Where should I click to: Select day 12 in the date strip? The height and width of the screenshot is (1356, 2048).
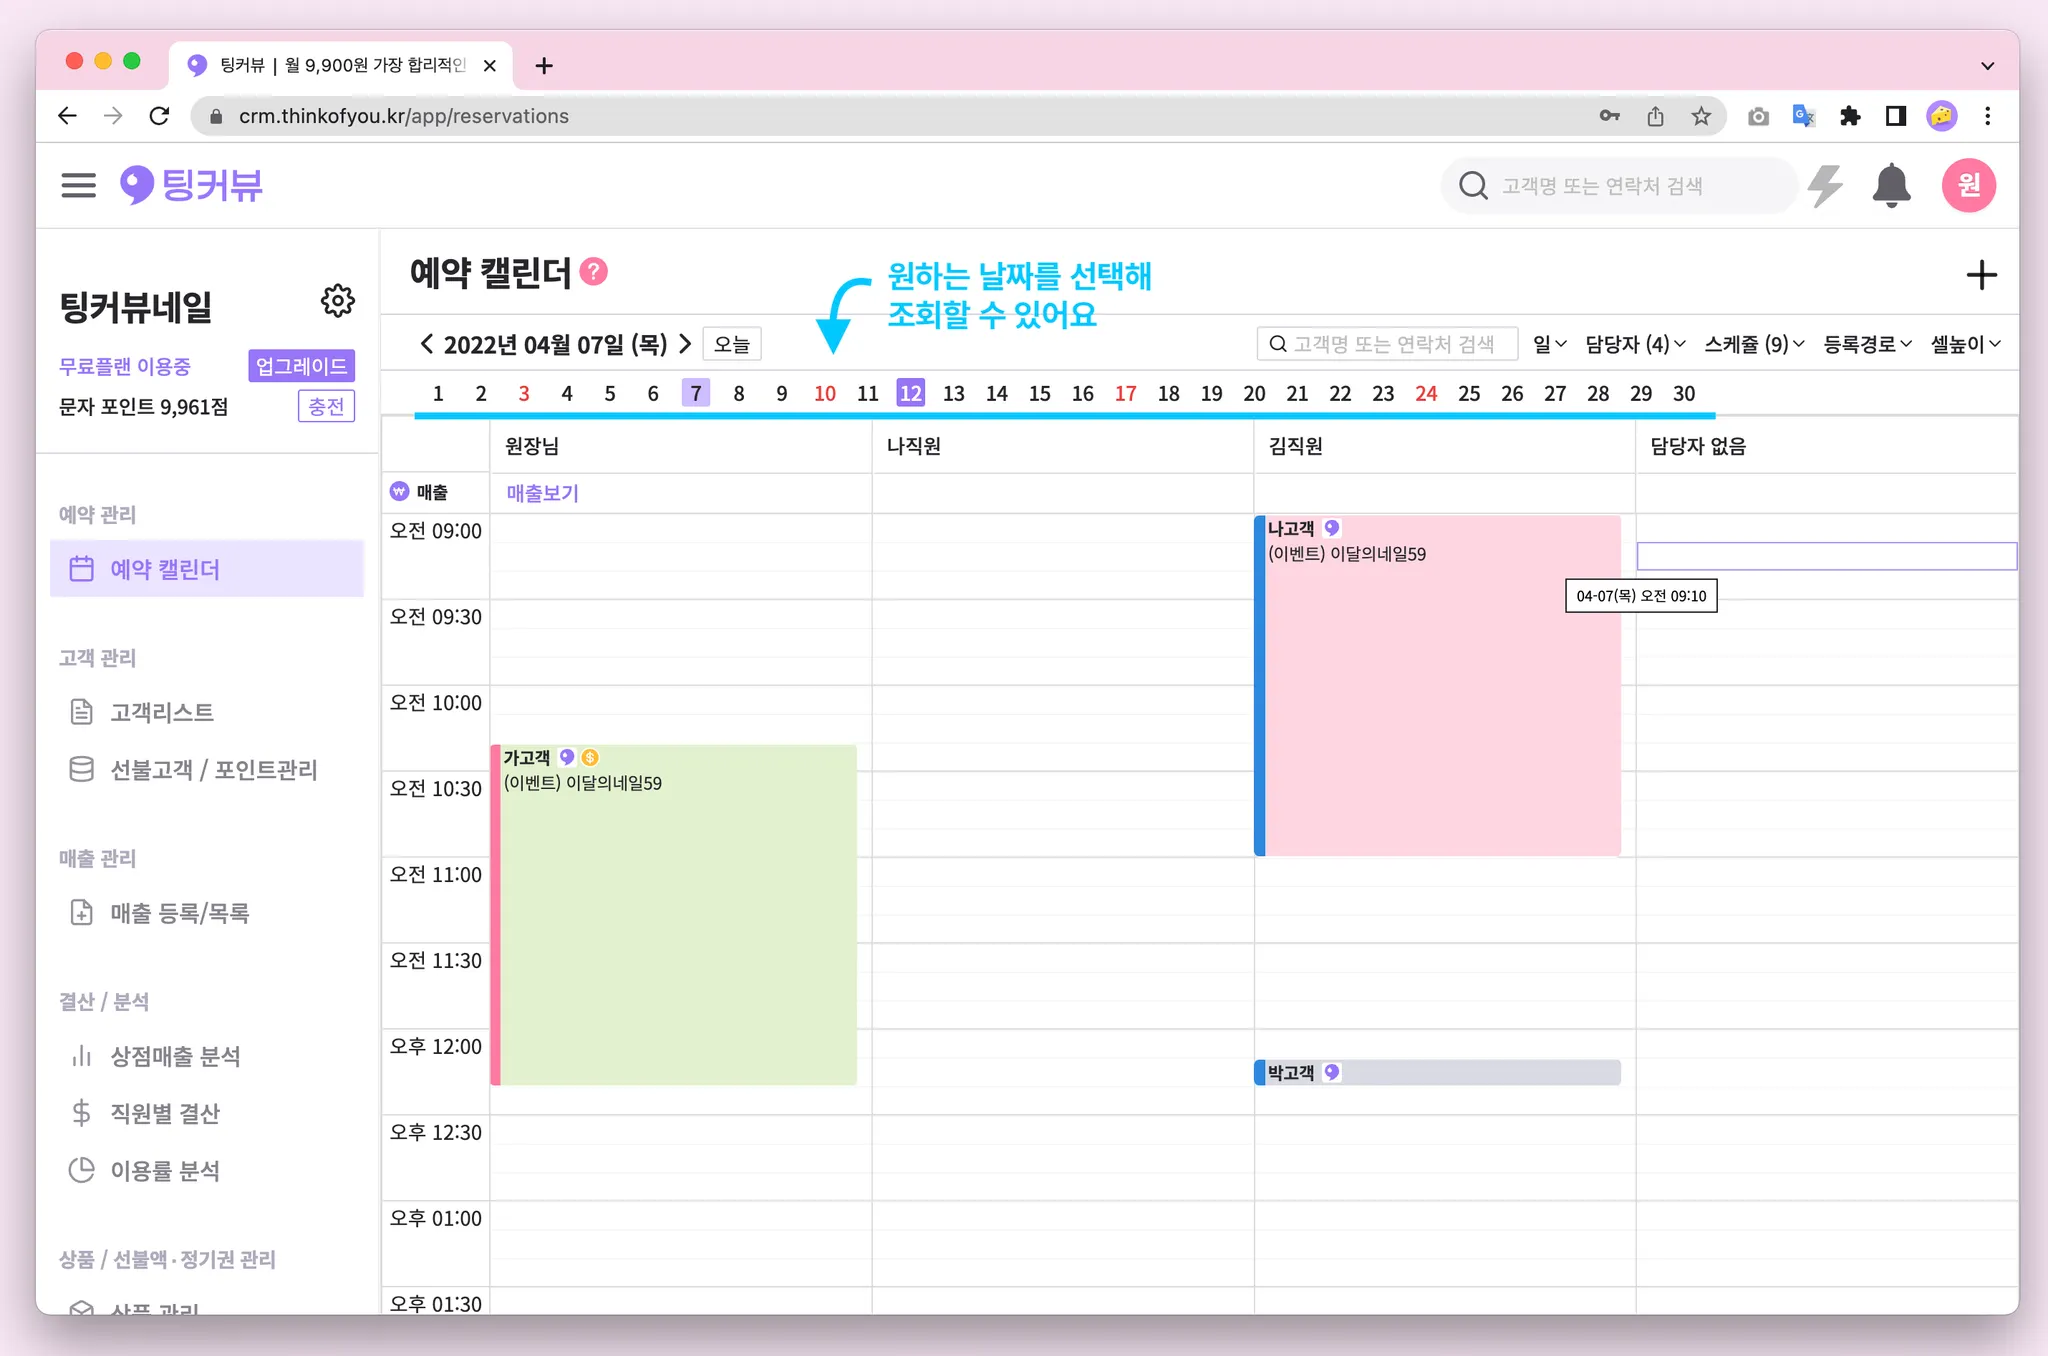[910, 393]
